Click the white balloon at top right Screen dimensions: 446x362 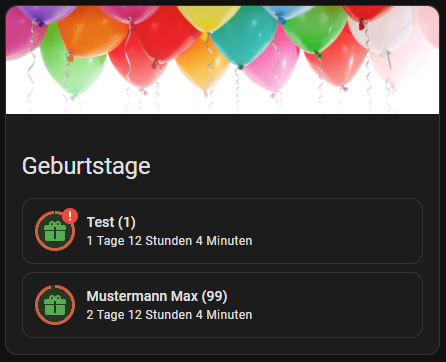click(383, 30)
